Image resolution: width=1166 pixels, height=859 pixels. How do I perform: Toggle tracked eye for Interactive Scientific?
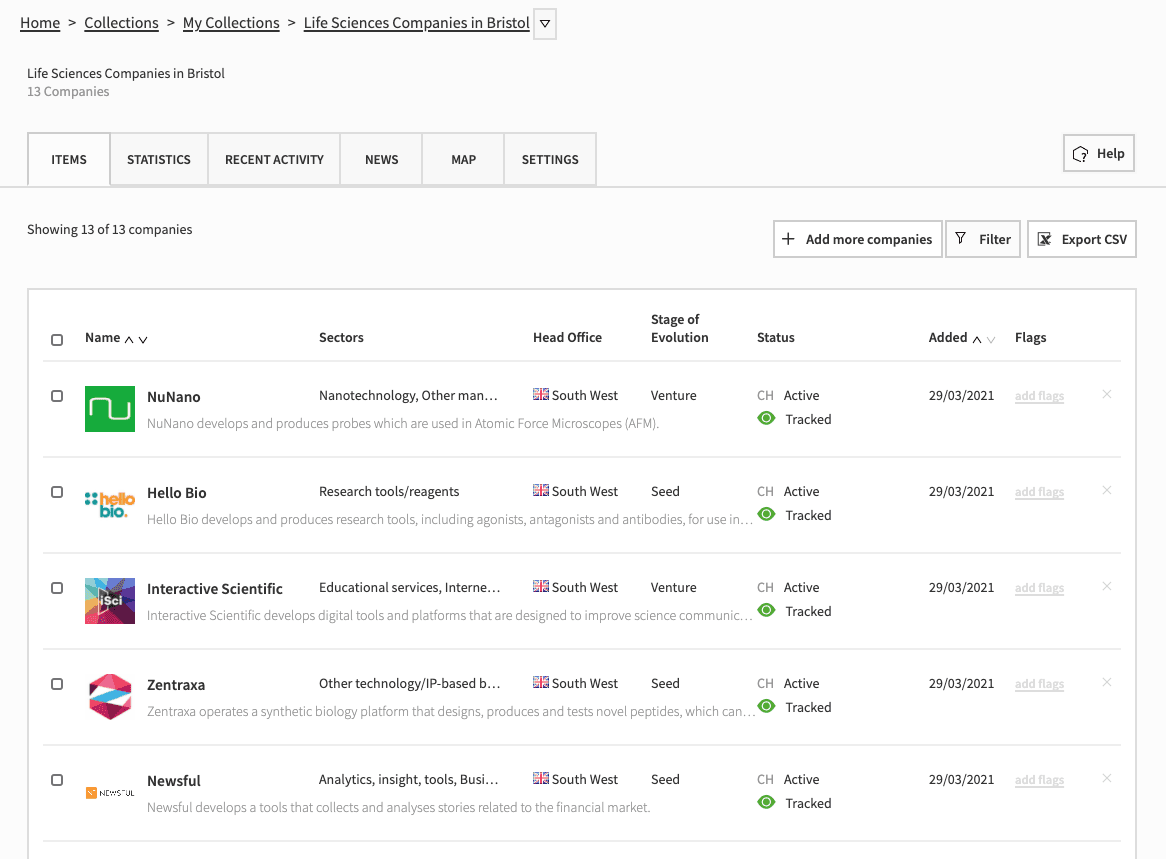pyautogui.click(x=766, y=610)
